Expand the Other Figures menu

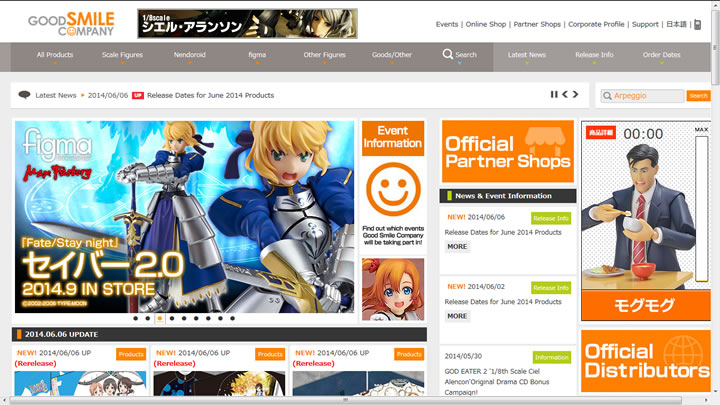(x=325, y=56)
